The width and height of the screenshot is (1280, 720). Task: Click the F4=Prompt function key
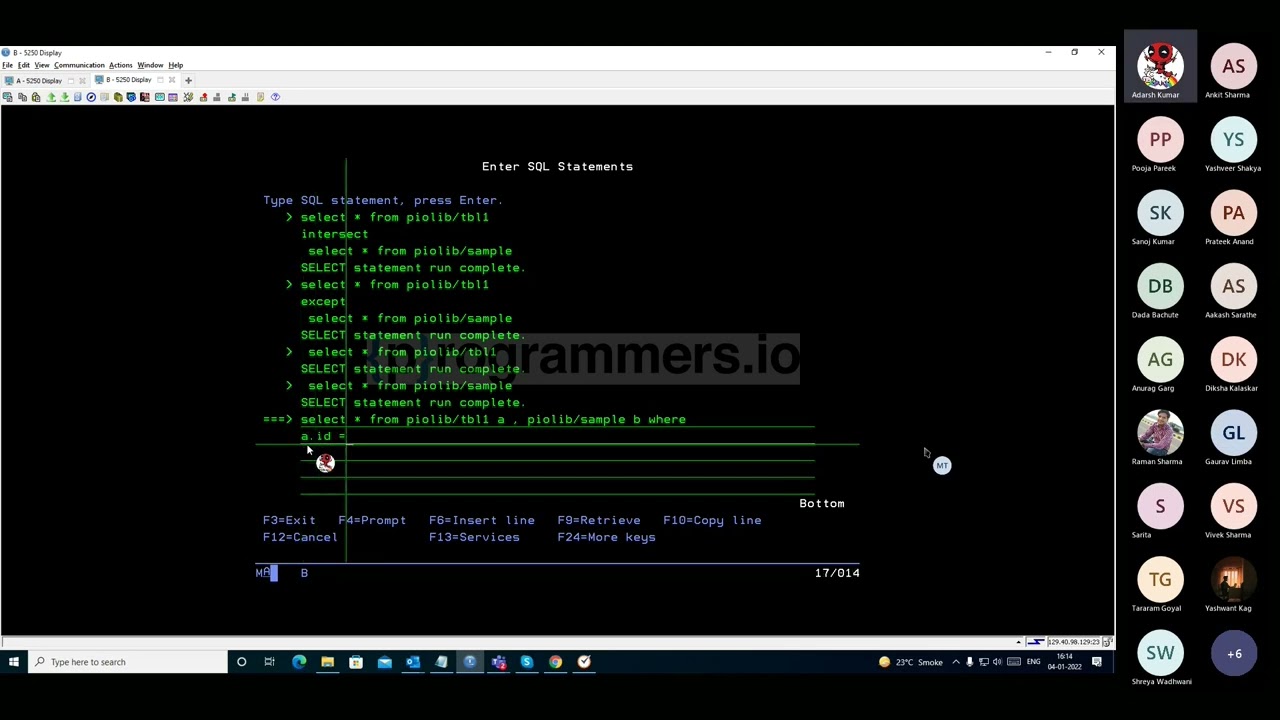point(372,520)
